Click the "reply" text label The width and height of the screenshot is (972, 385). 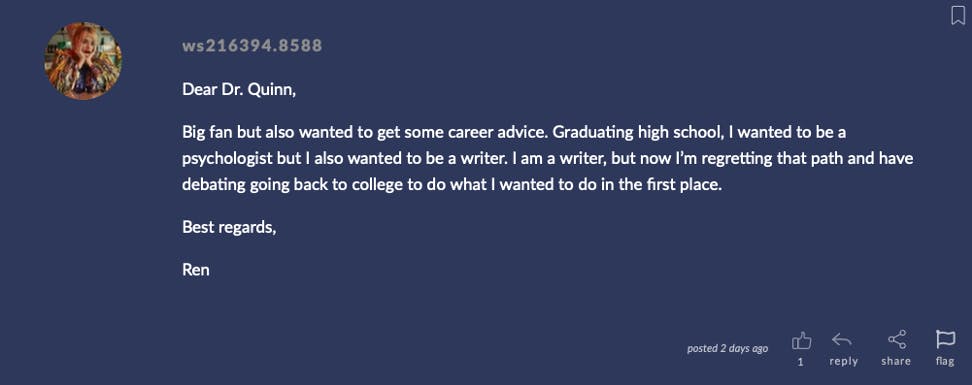(x=844, y=361)
